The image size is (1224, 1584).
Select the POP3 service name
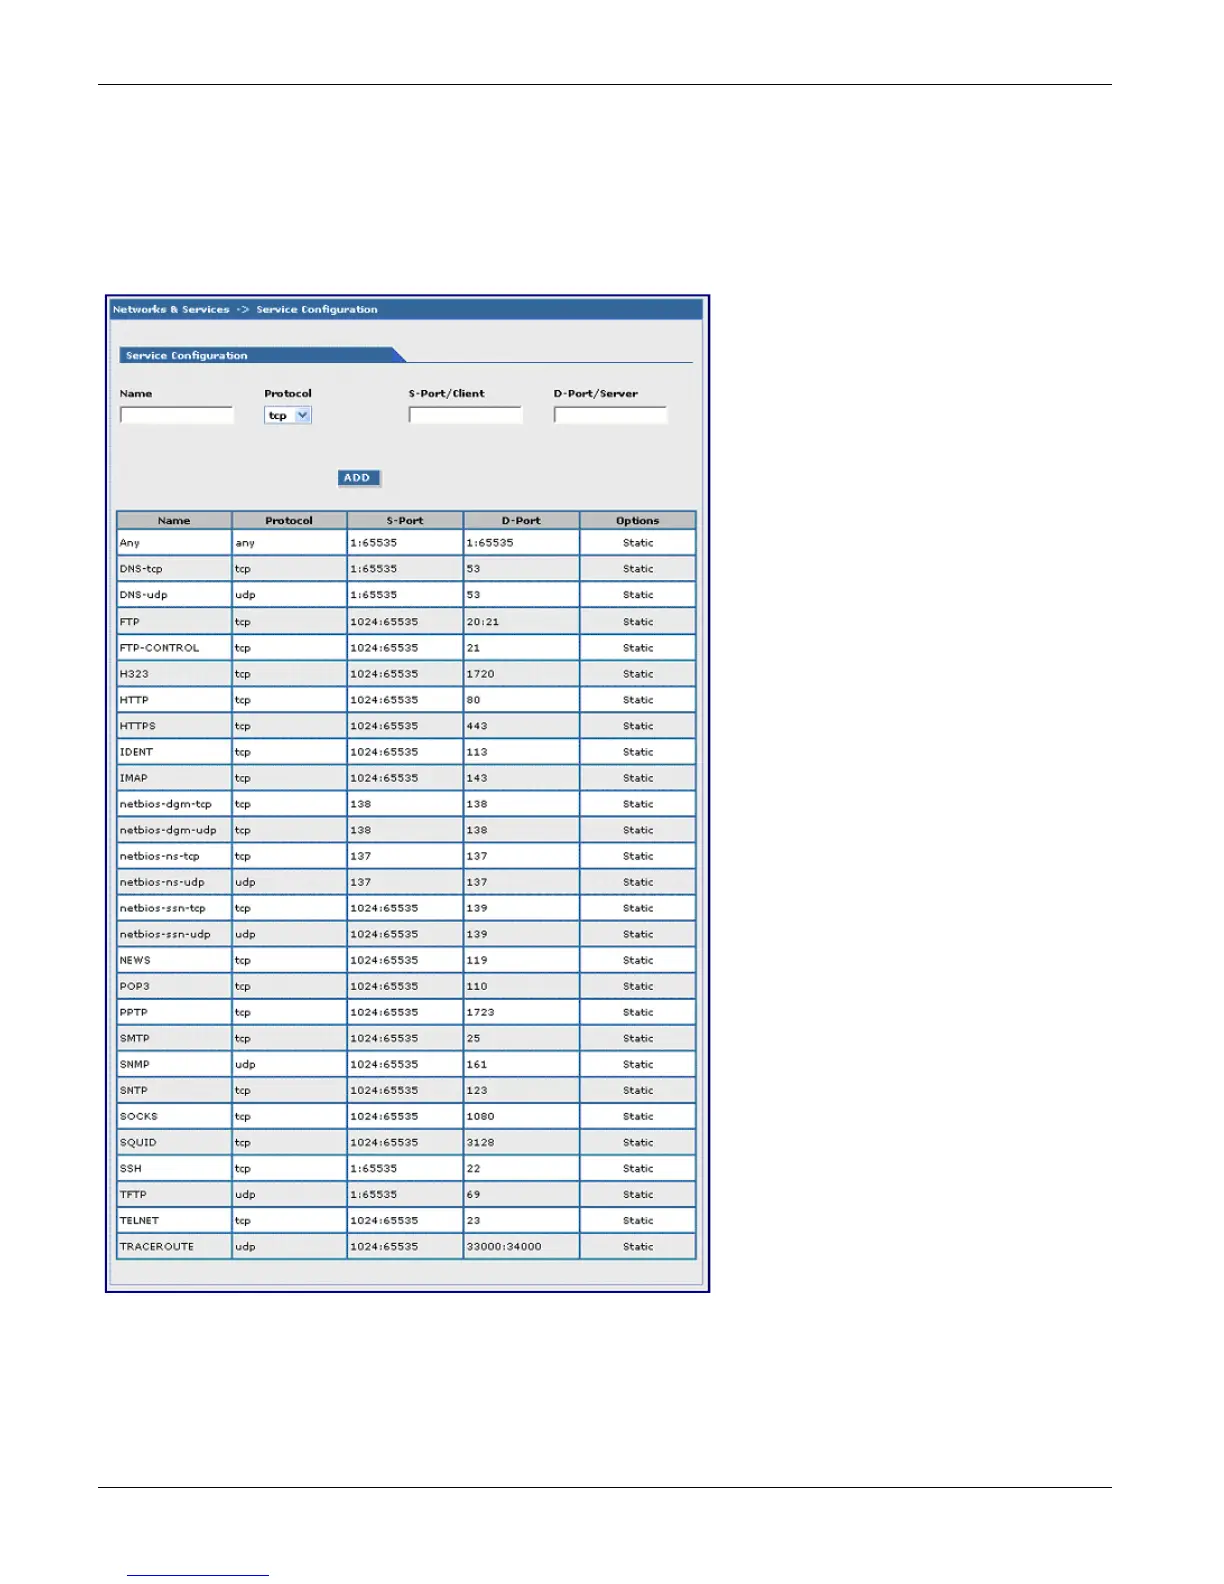click(135, 986)
